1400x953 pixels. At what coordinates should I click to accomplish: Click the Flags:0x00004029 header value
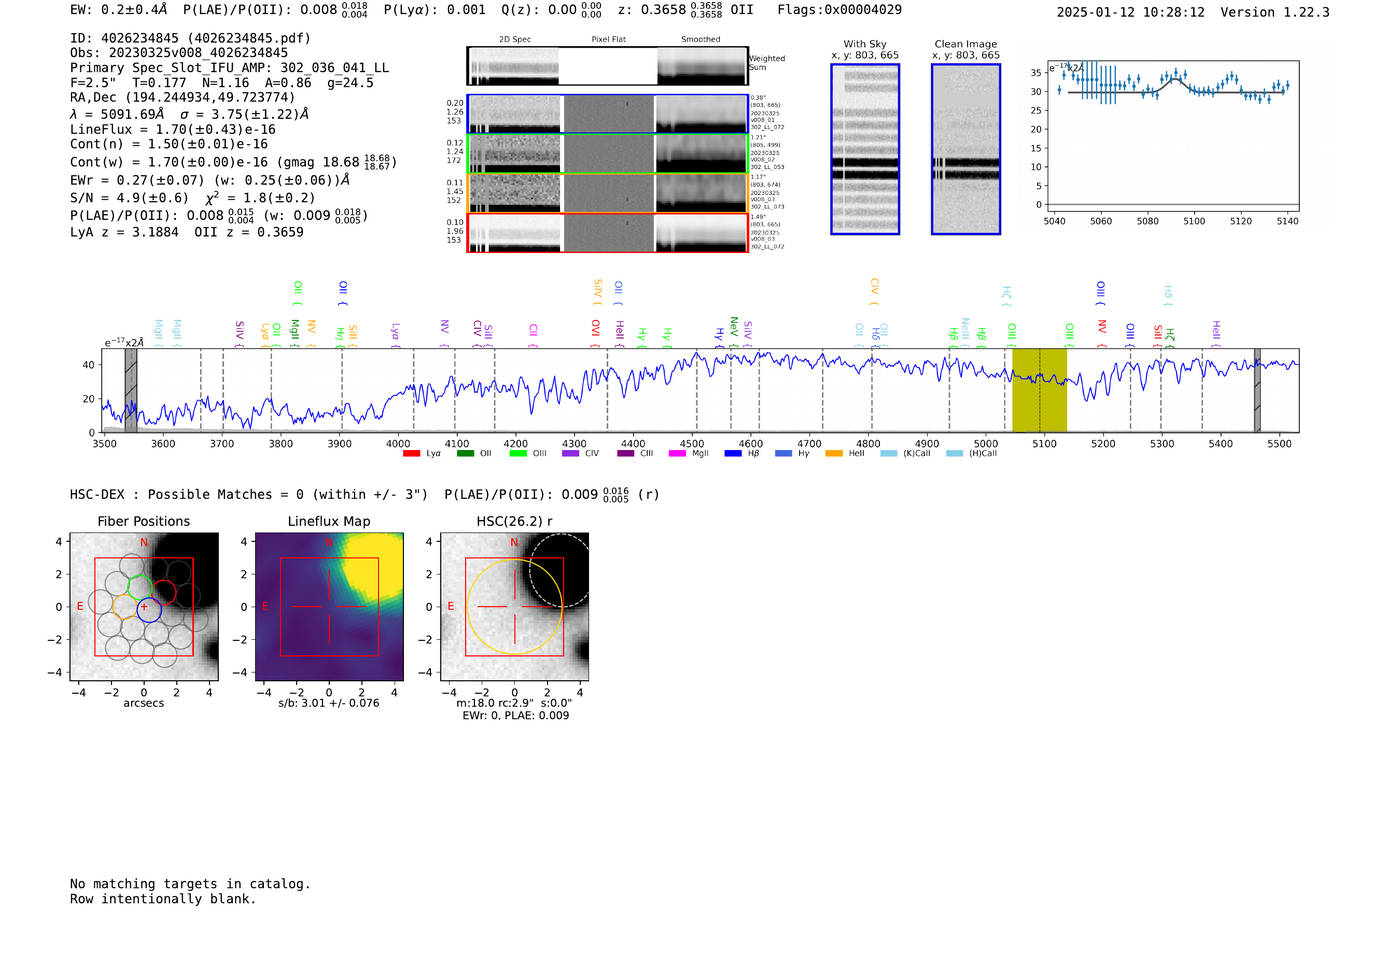click(x=839, y=10)
